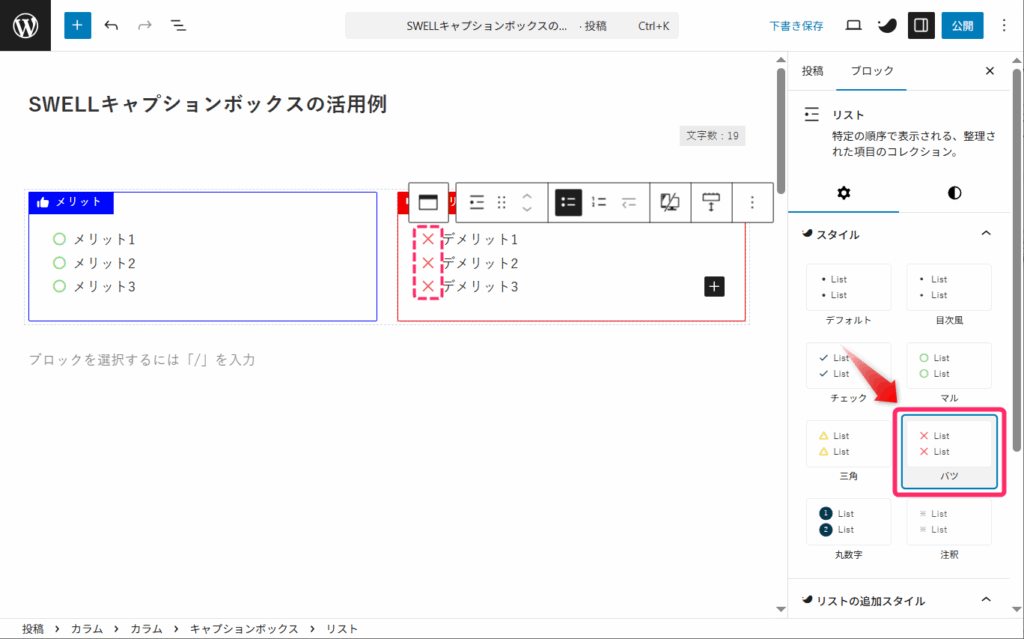Undo the last change
This screenshot has width=1024, height=639.
click(x=111, y=25)
